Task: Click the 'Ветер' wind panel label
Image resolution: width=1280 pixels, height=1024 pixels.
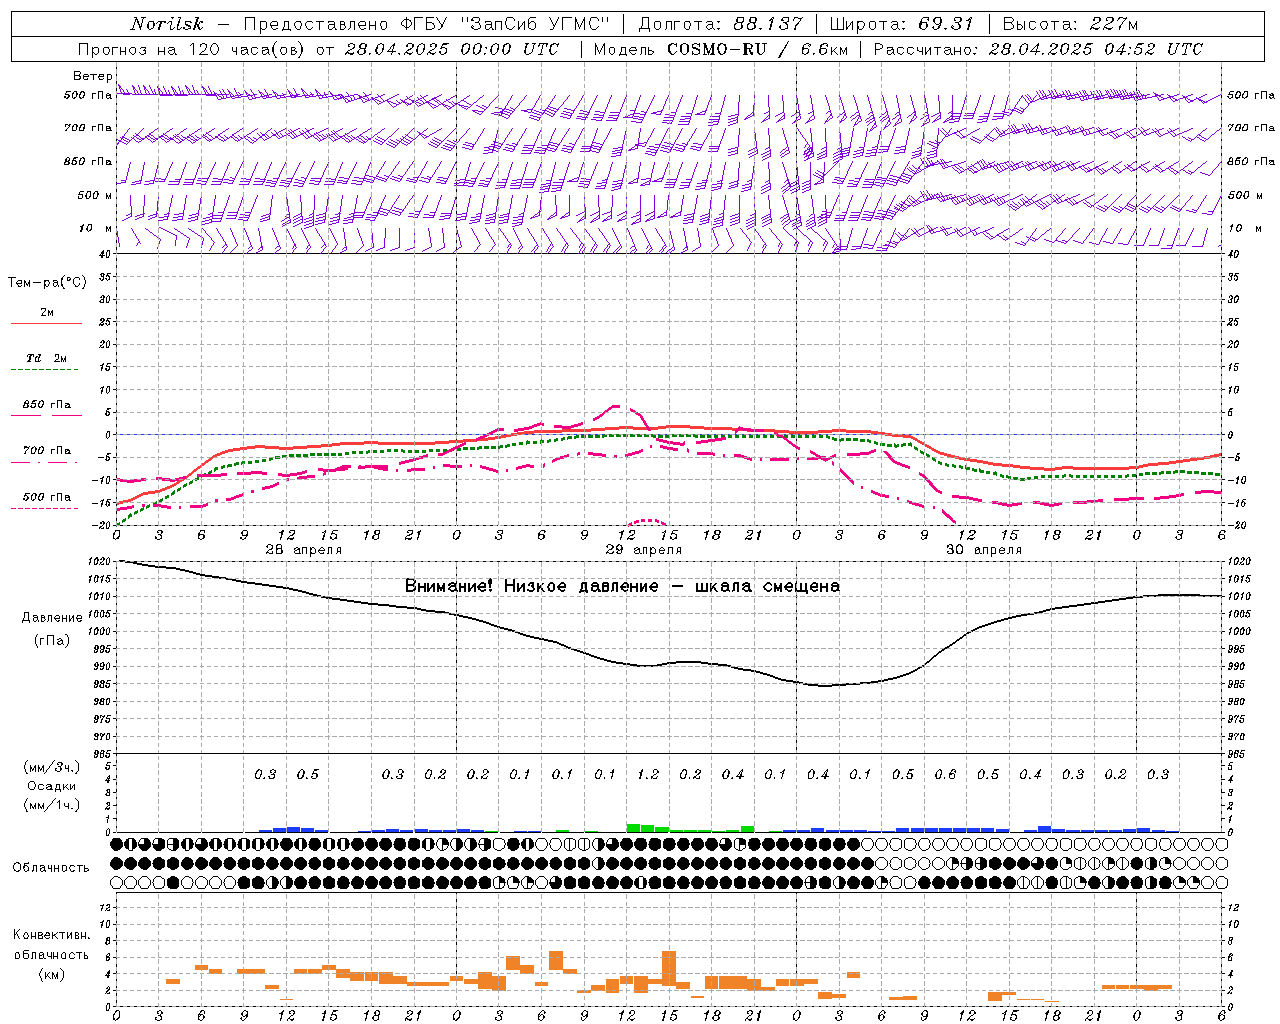Action: (93, 76)
